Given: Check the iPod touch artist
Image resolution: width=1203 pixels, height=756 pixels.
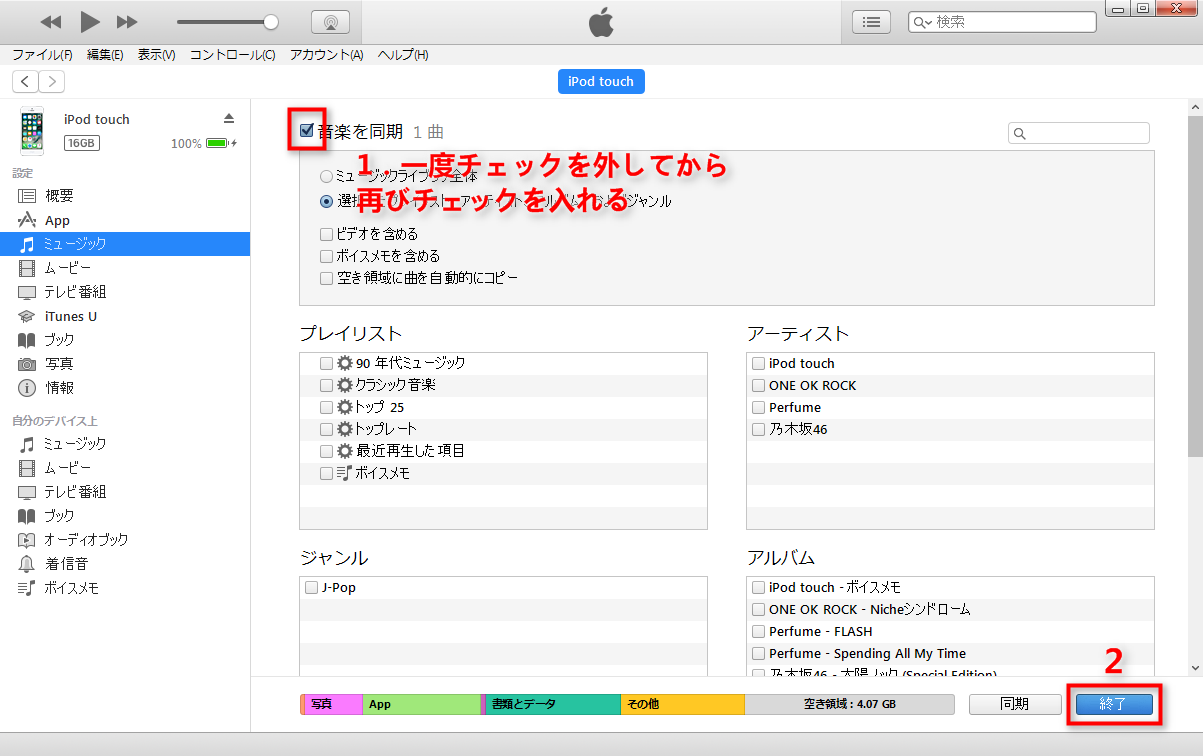Looking at the screenshot, I should (759, 363).
